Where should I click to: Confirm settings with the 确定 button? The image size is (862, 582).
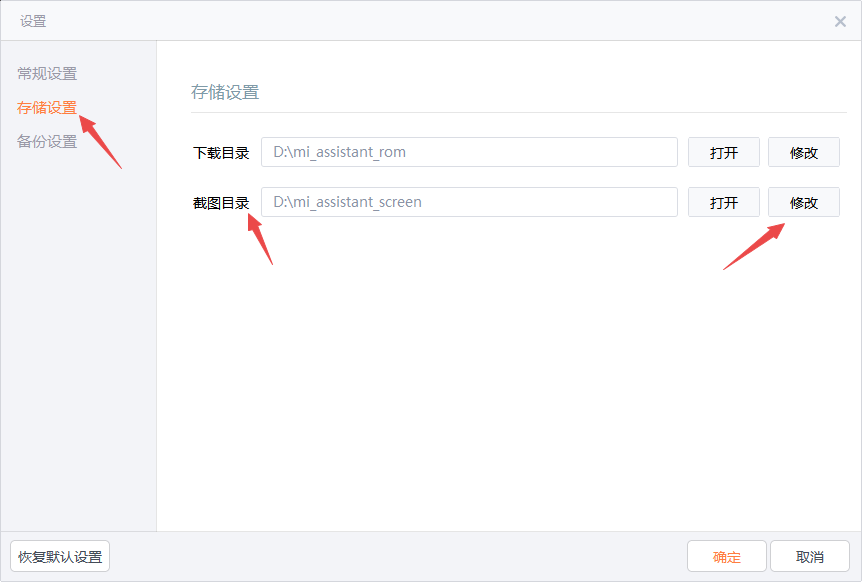[x=727, y=557]
